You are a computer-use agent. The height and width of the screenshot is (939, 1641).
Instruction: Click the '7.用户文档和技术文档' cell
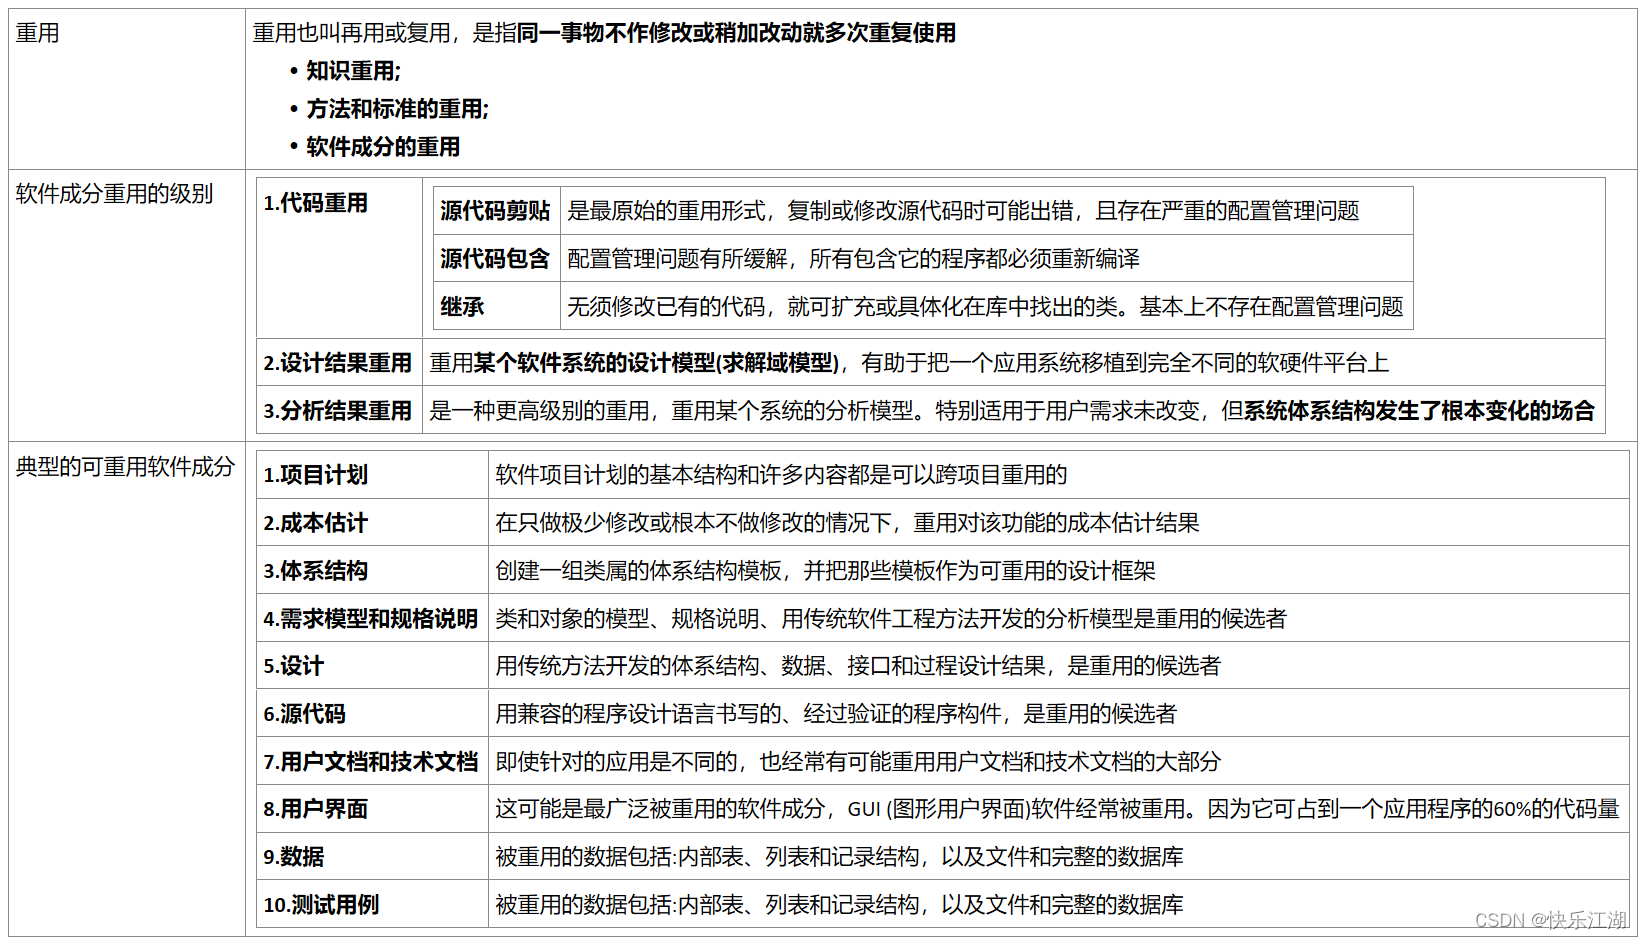(372, 762)
